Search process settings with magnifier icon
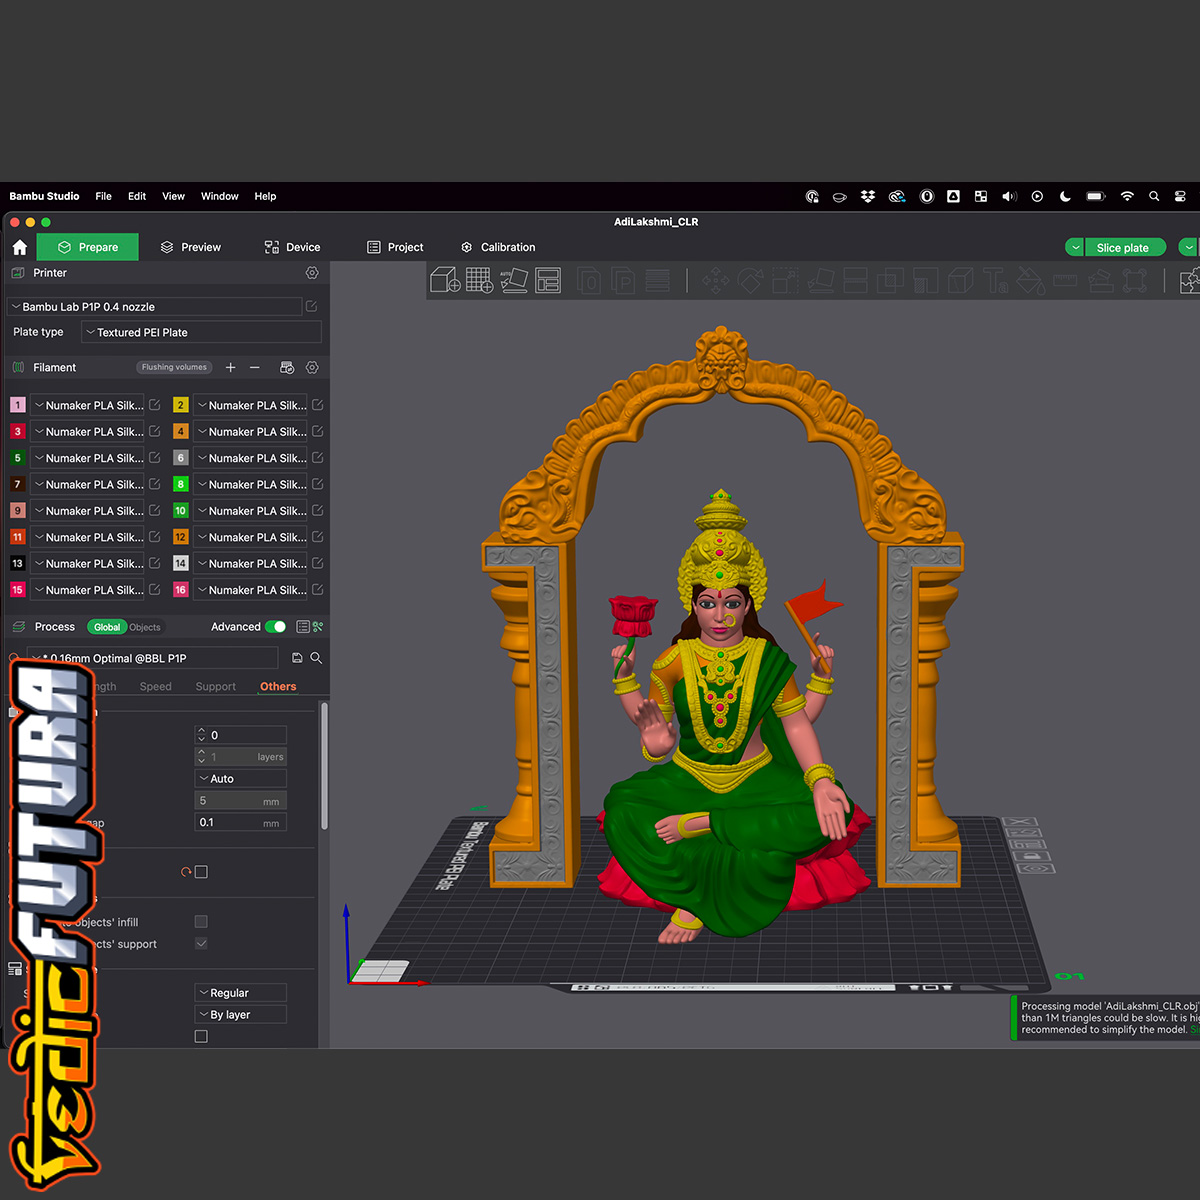1200x1200 pixels. click(316, 658)
